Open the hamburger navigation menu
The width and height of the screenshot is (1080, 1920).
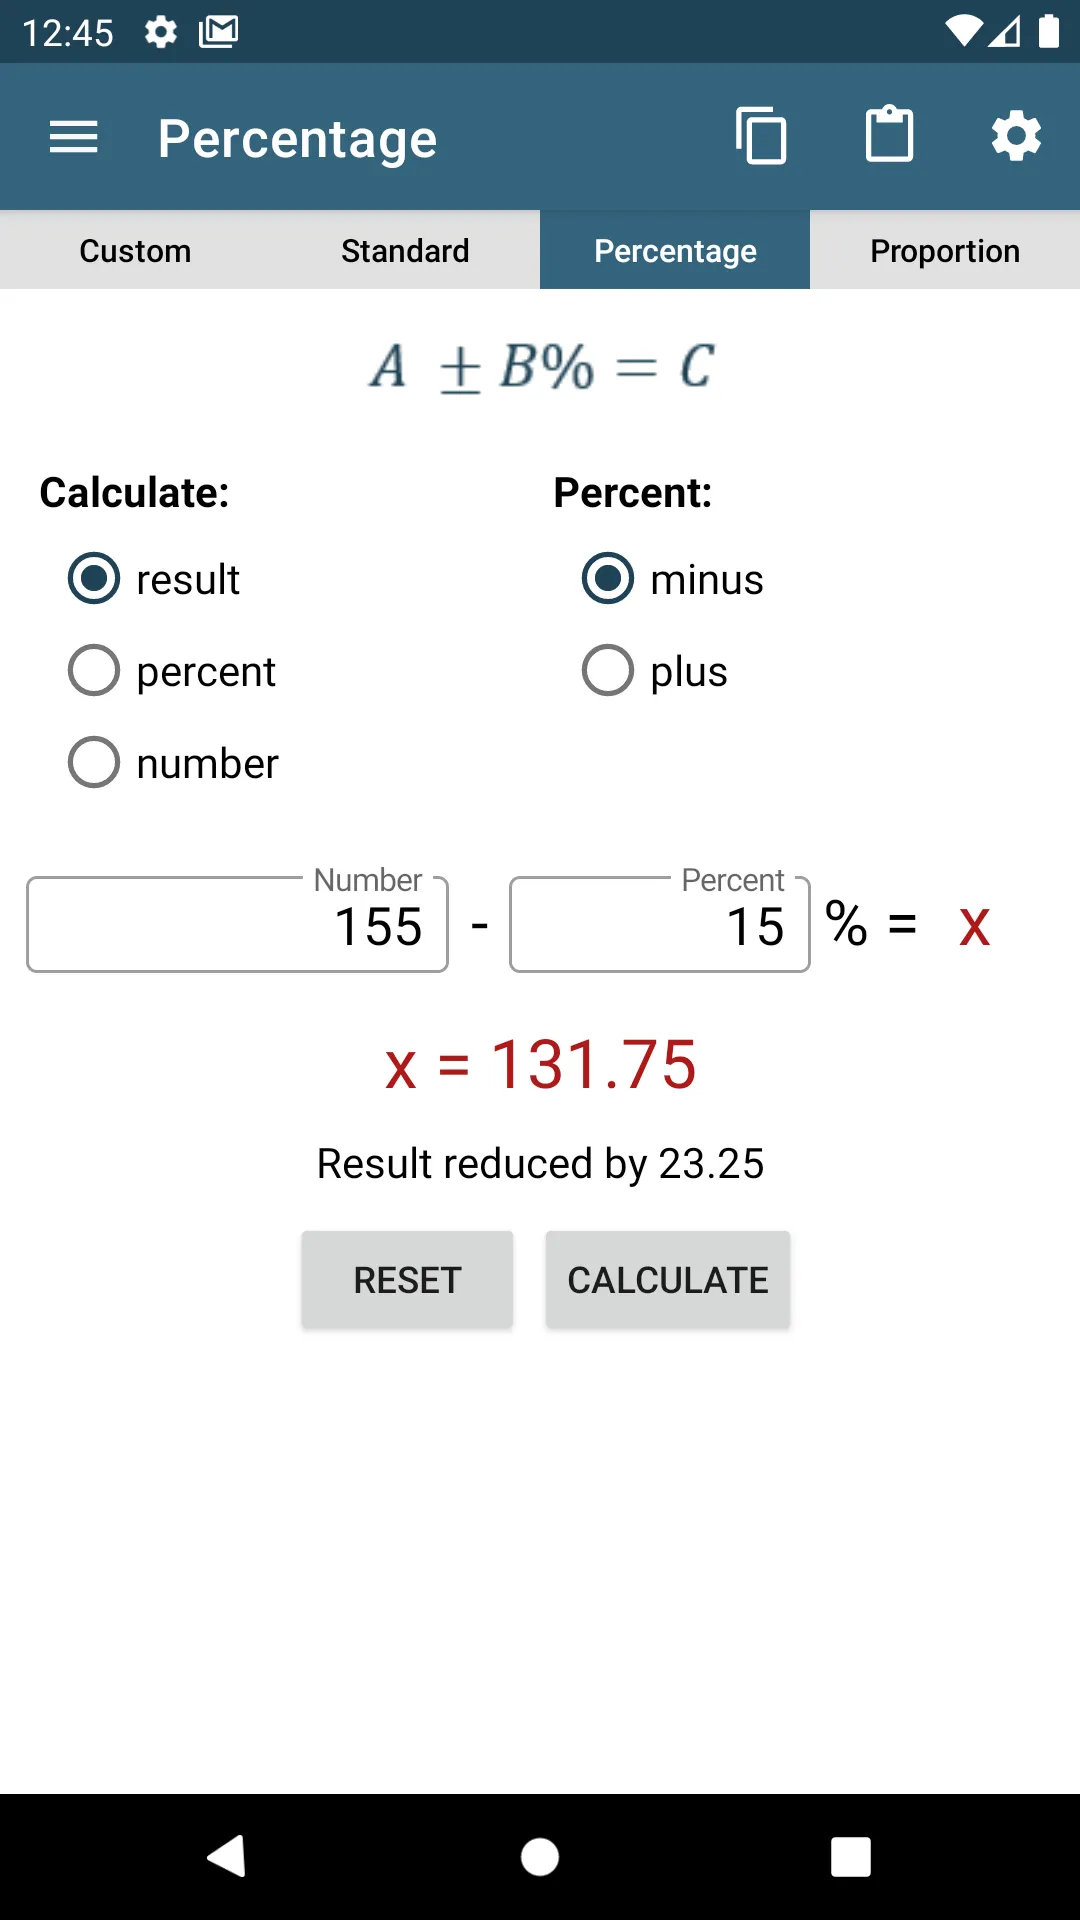pos(74,137)
